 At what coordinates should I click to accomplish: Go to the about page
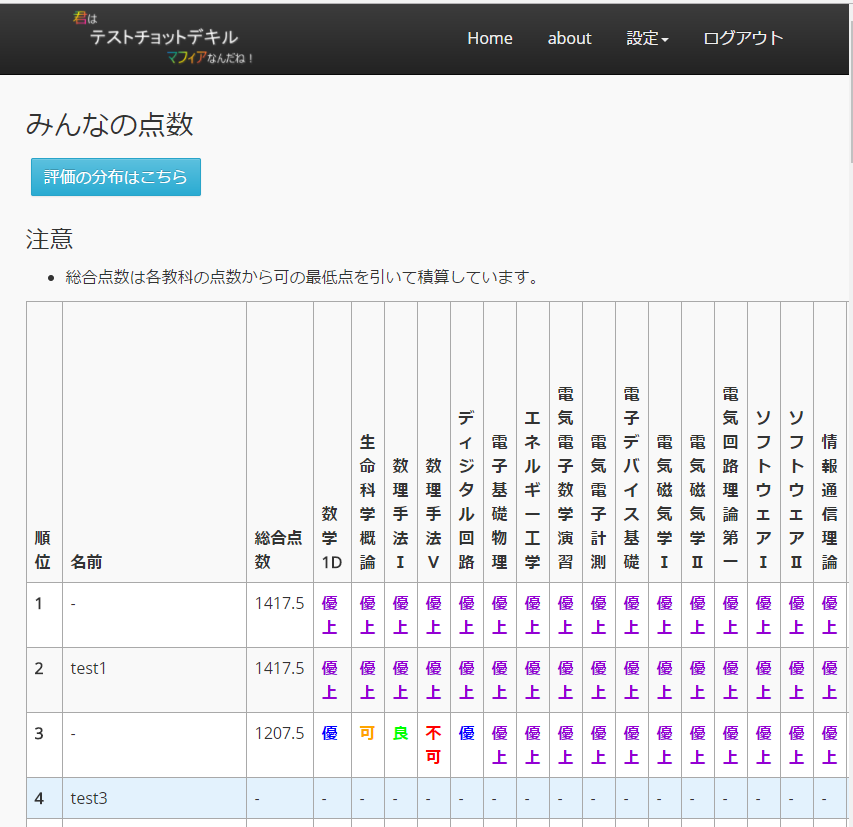point(569,38)
